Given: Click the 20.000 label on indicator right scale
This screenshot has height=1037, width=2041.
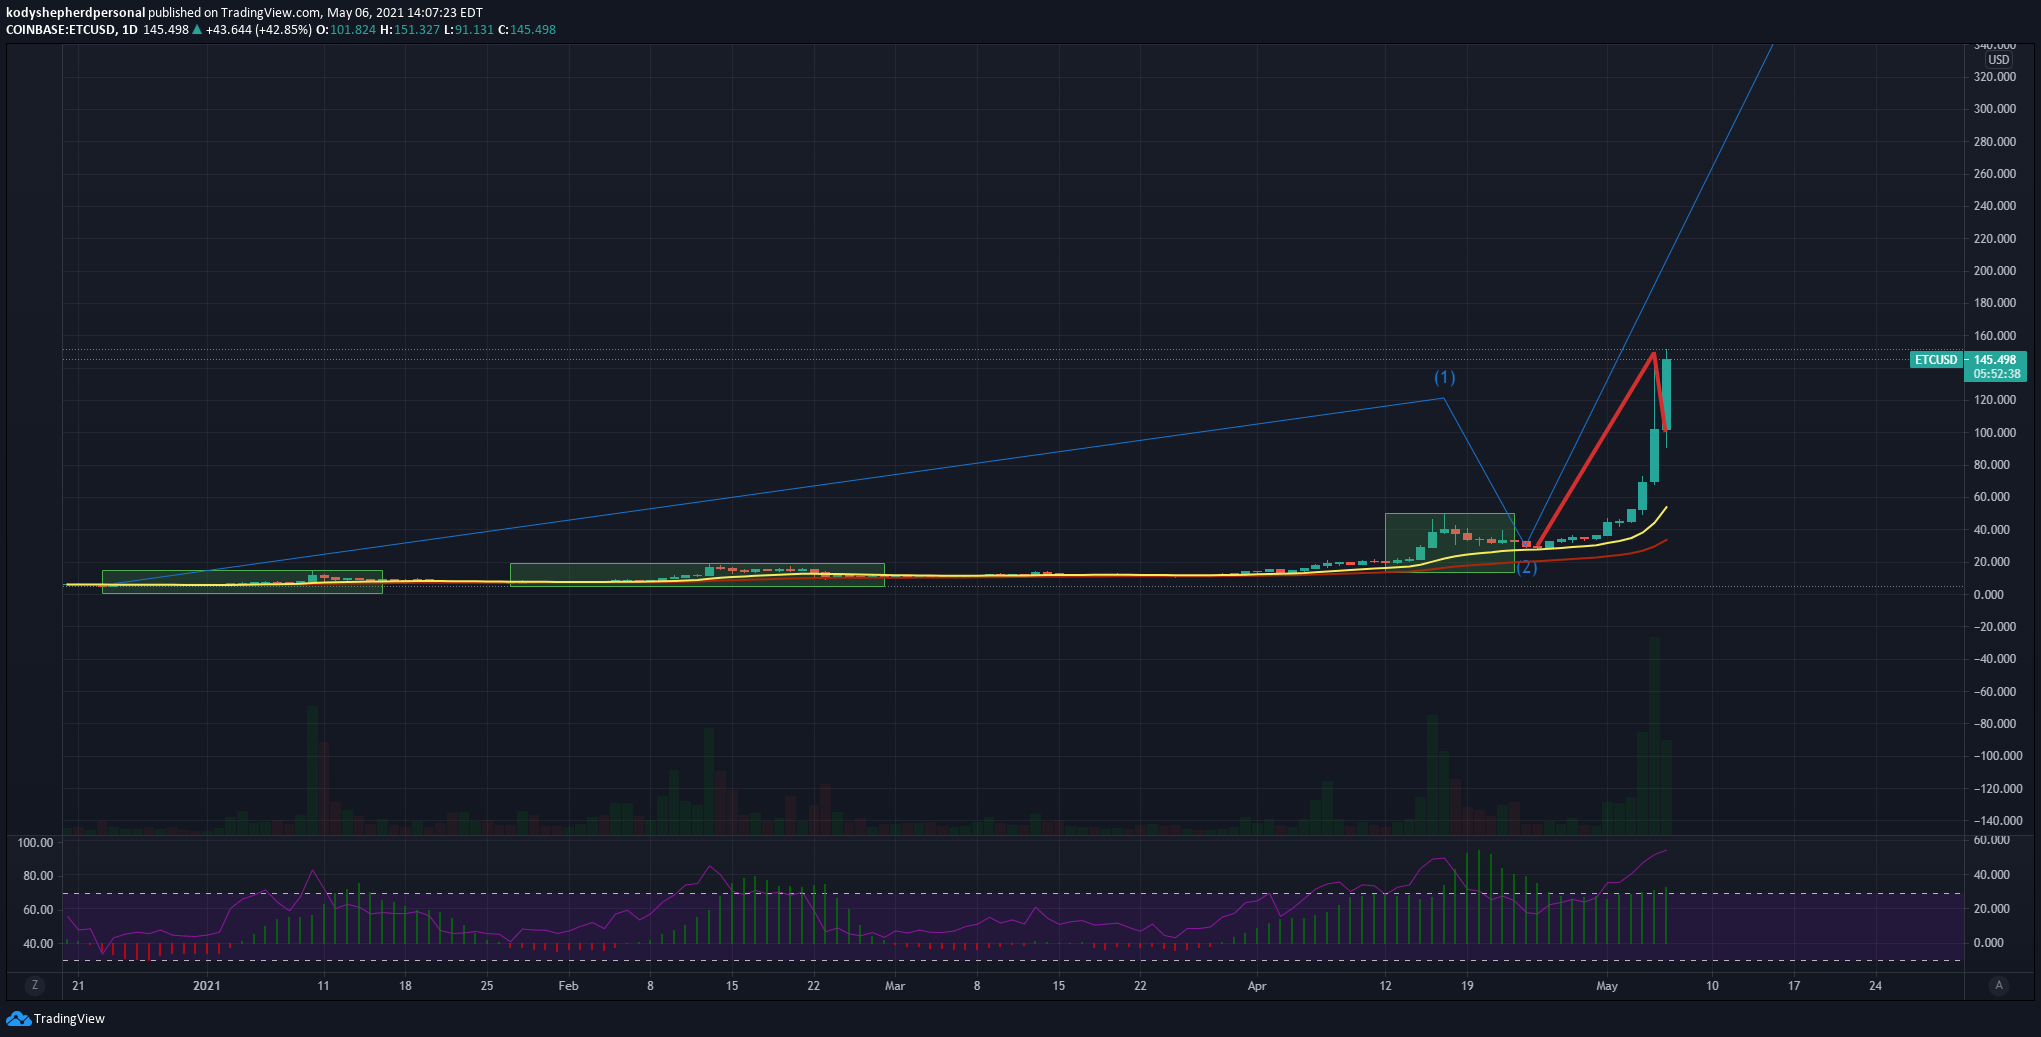Looking at the screenshot, I should [1990, 909].
